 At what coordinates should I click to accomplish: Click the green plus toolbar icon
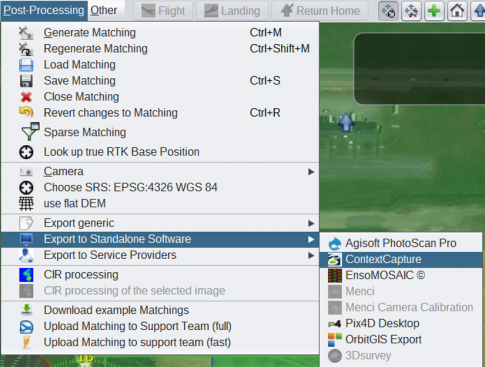(x=434, y=11)
